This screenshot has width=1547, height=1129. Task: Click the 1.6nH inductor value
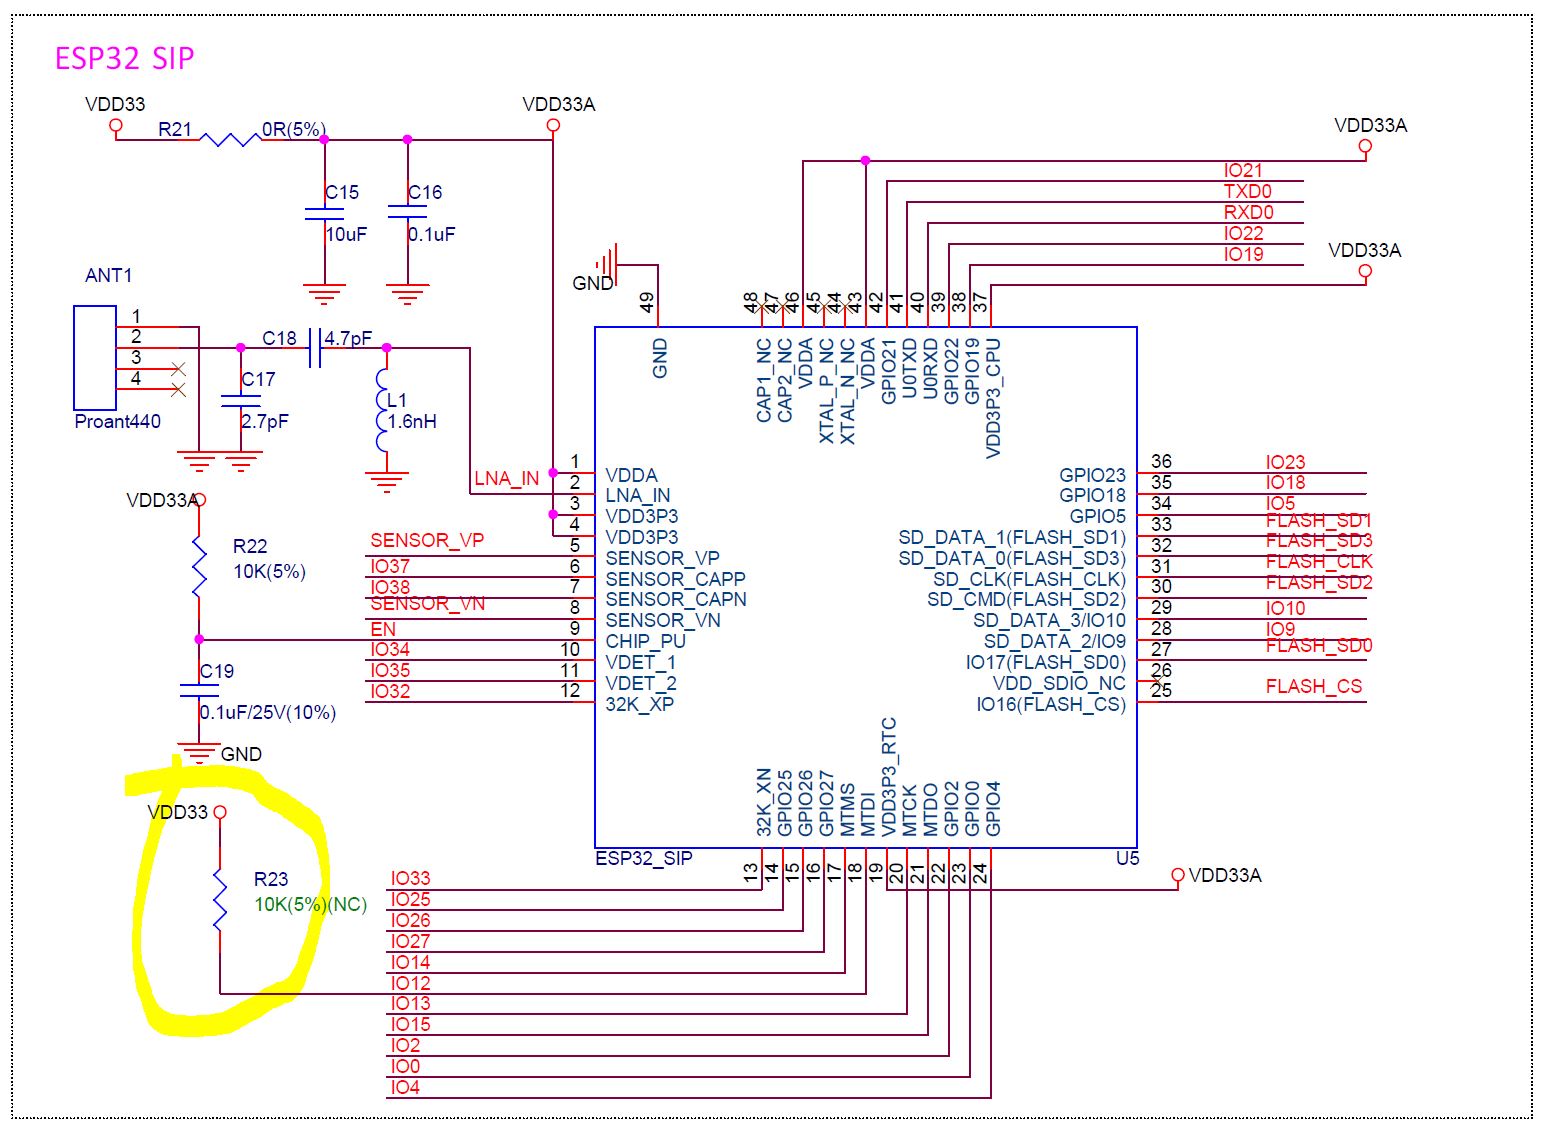pos(412,421)
